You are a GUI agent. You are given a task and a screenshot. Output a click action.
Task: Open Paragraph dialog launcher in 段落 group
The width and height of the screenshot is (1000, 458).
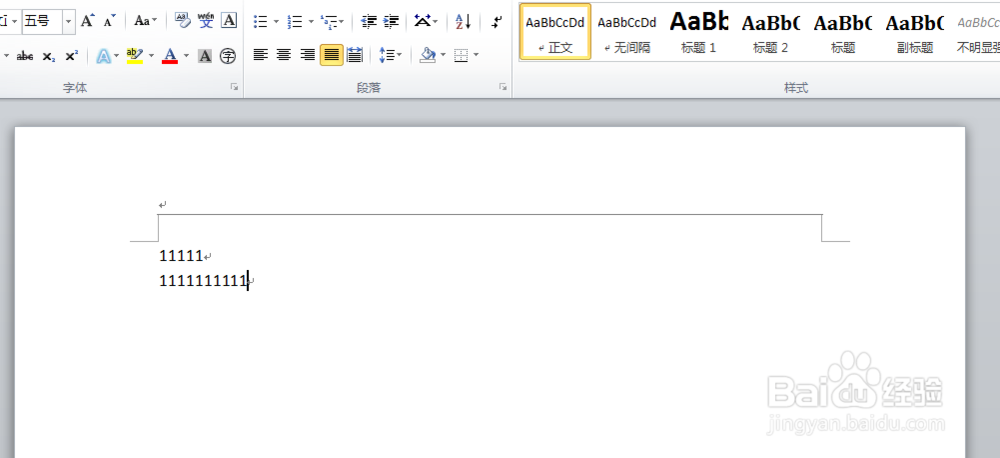point(503,87)
